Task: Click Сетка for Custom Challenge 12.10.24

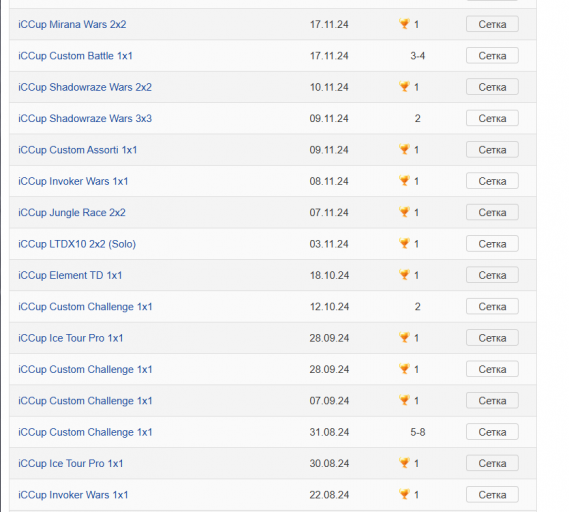Action: coord(492,307)
